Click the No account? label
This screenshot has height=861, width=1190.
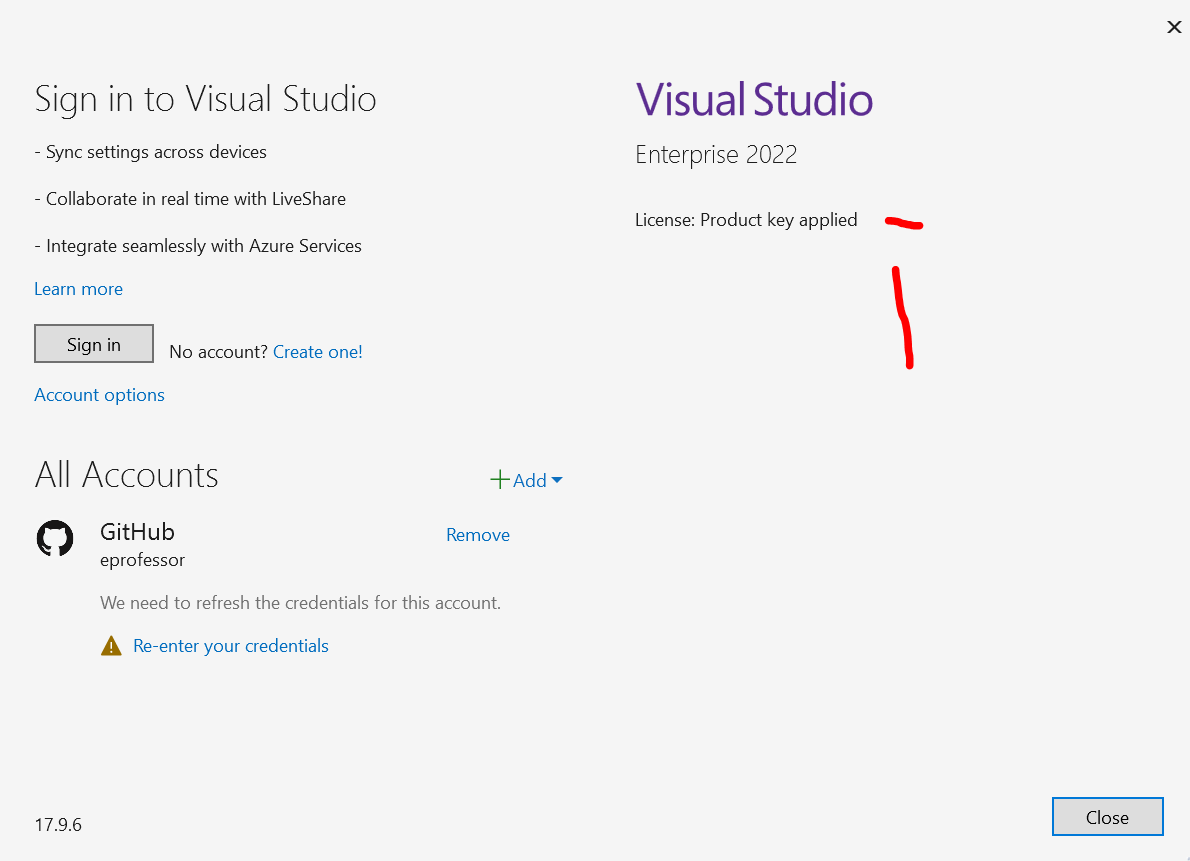219,352
